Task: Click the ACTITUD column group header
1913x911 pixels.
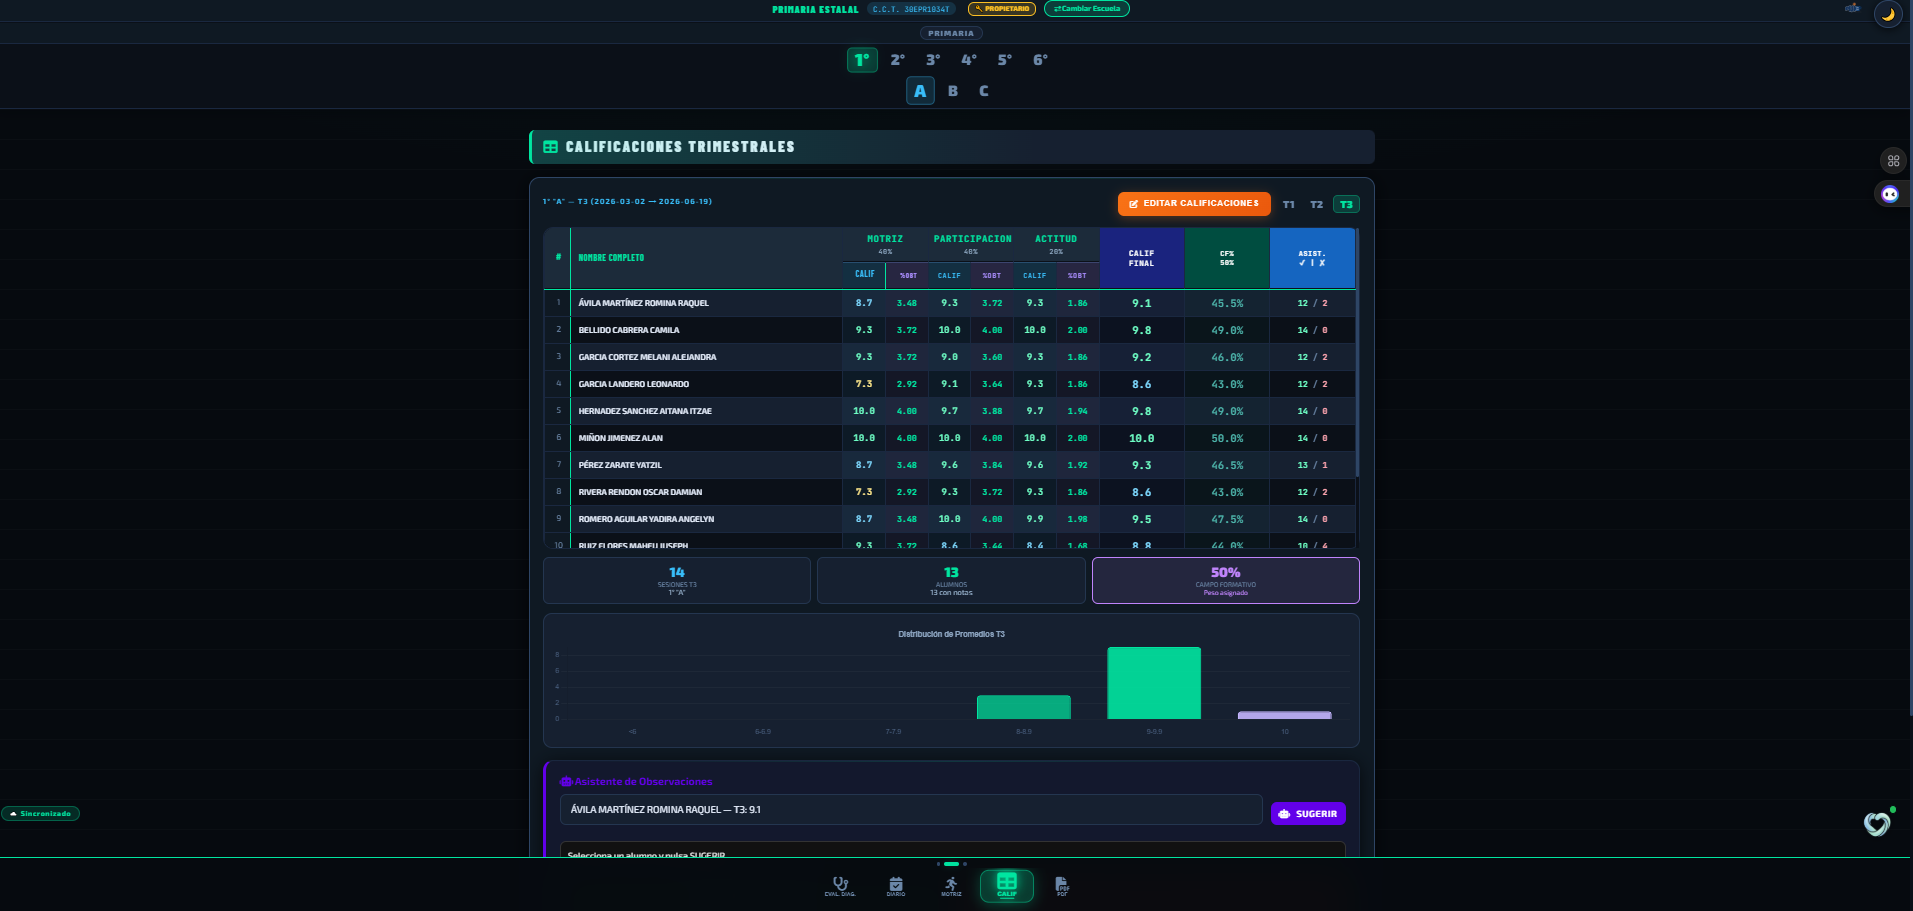Action: pos(1056,243)
